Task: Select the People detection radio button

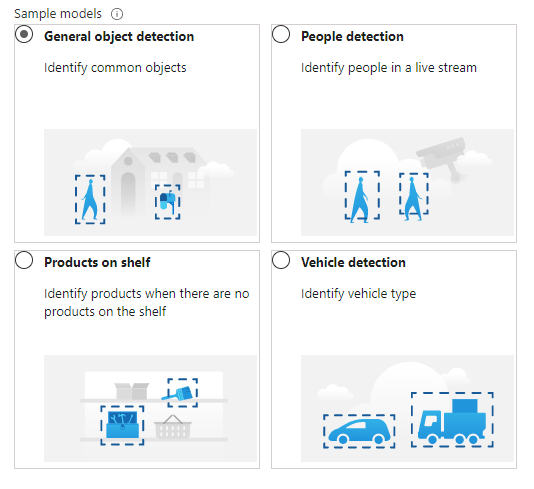Action: coord(281,34)
